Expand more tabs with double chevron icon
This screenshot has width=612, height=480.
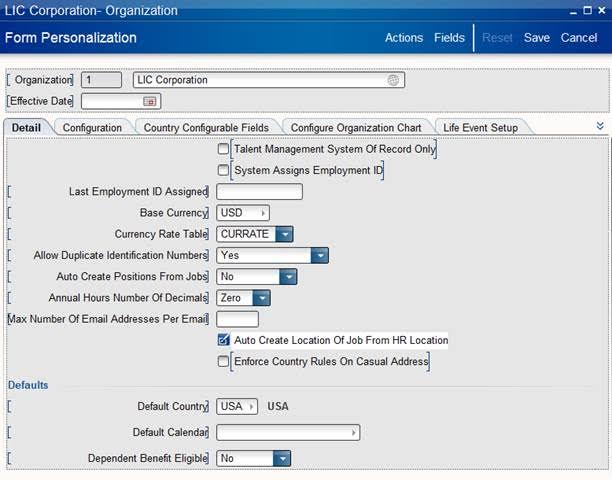click(x=600, y=126)
